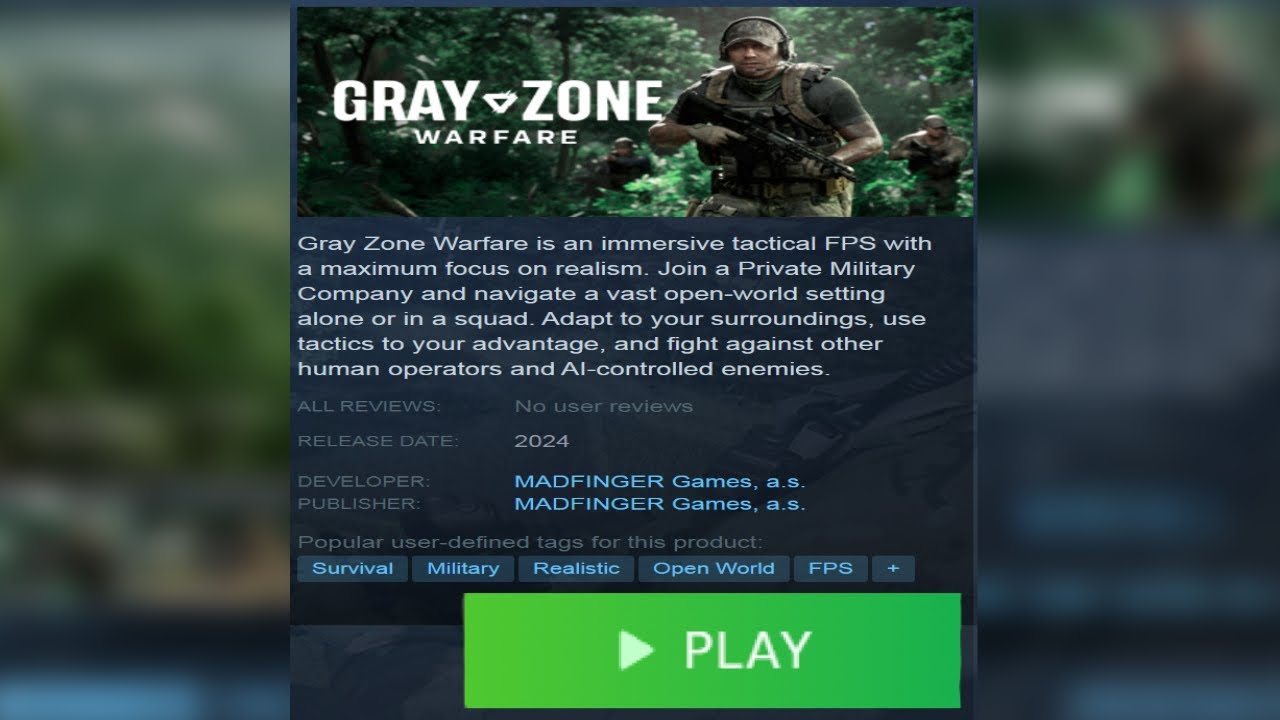Click the ALL REVIEWS label
1280x720 pixels.
[368, 406]
